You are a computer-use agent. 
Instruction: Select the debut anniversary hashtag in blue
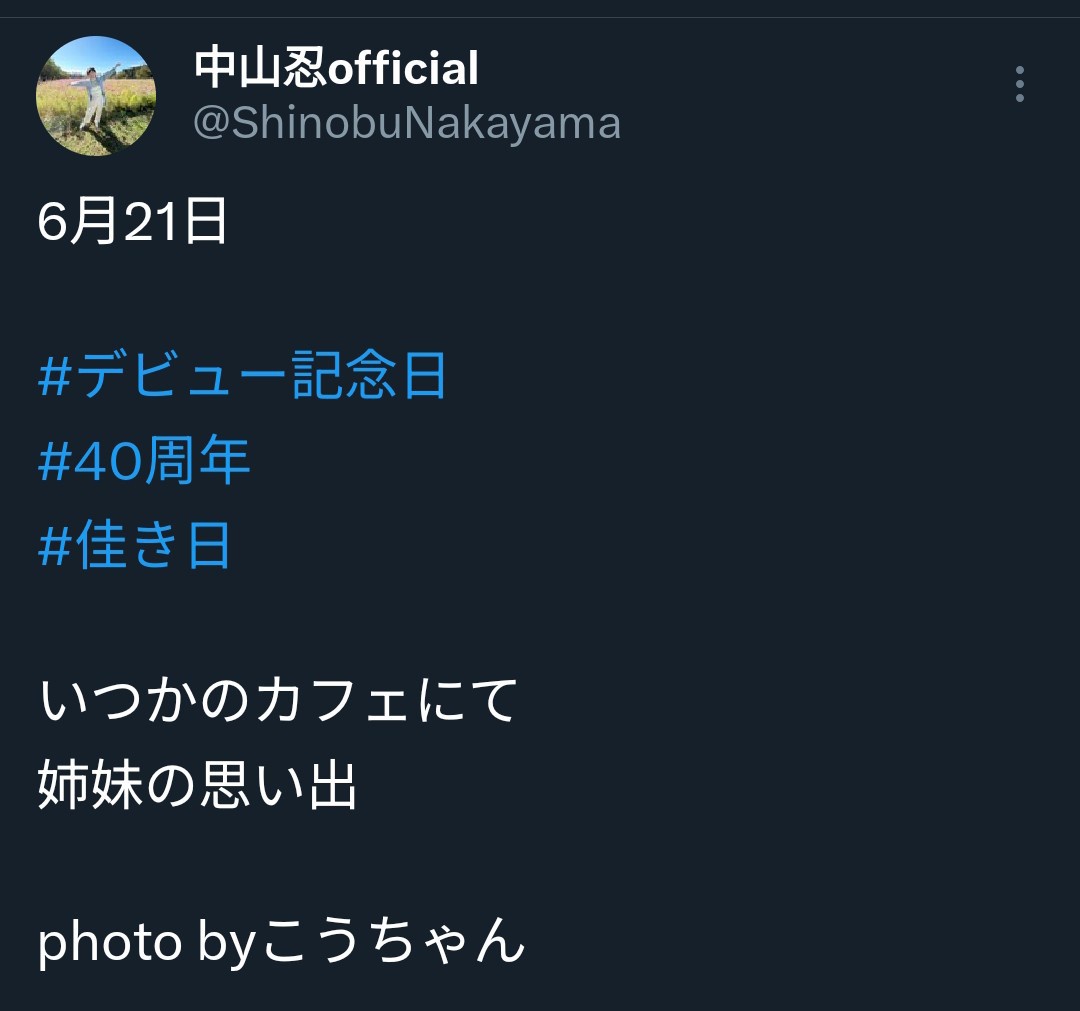(x=243, y=375)
